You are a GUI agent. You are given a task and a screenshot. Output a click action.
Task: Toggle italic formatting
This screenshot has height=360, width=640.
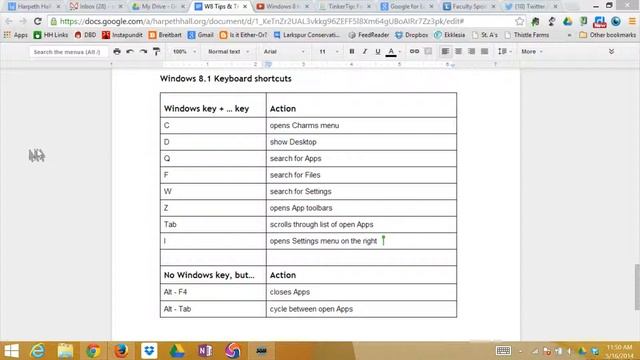pos(364,51)
